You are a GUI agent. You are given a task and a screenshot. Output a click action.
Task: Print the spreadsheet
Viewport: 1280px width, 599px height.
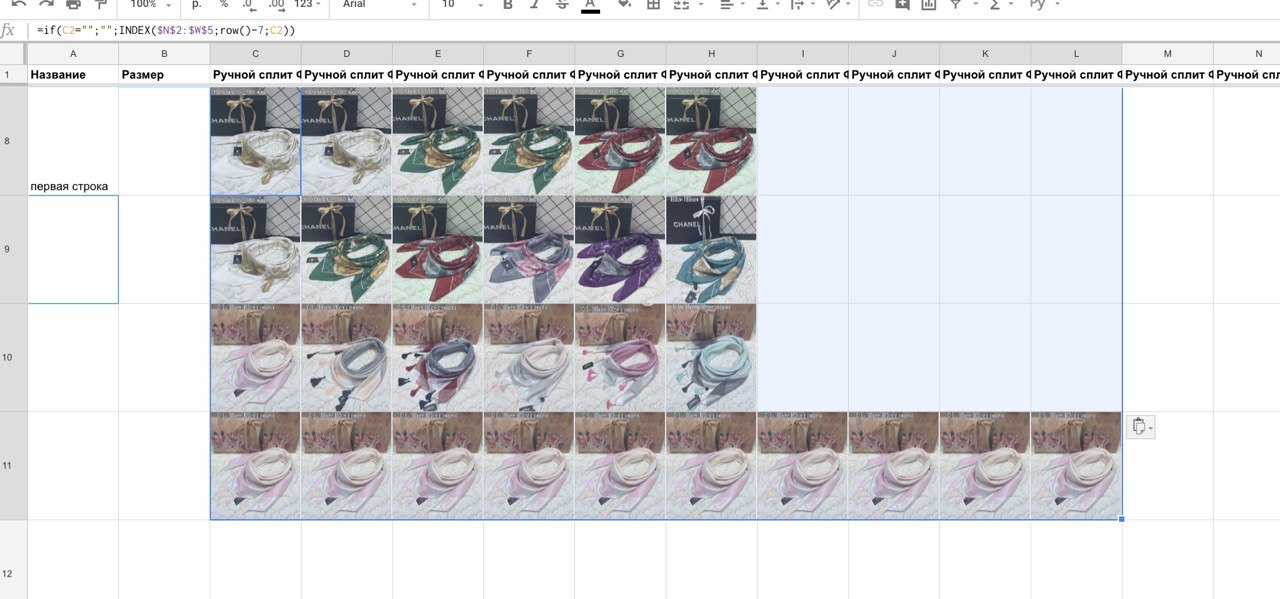click(73, 5)
